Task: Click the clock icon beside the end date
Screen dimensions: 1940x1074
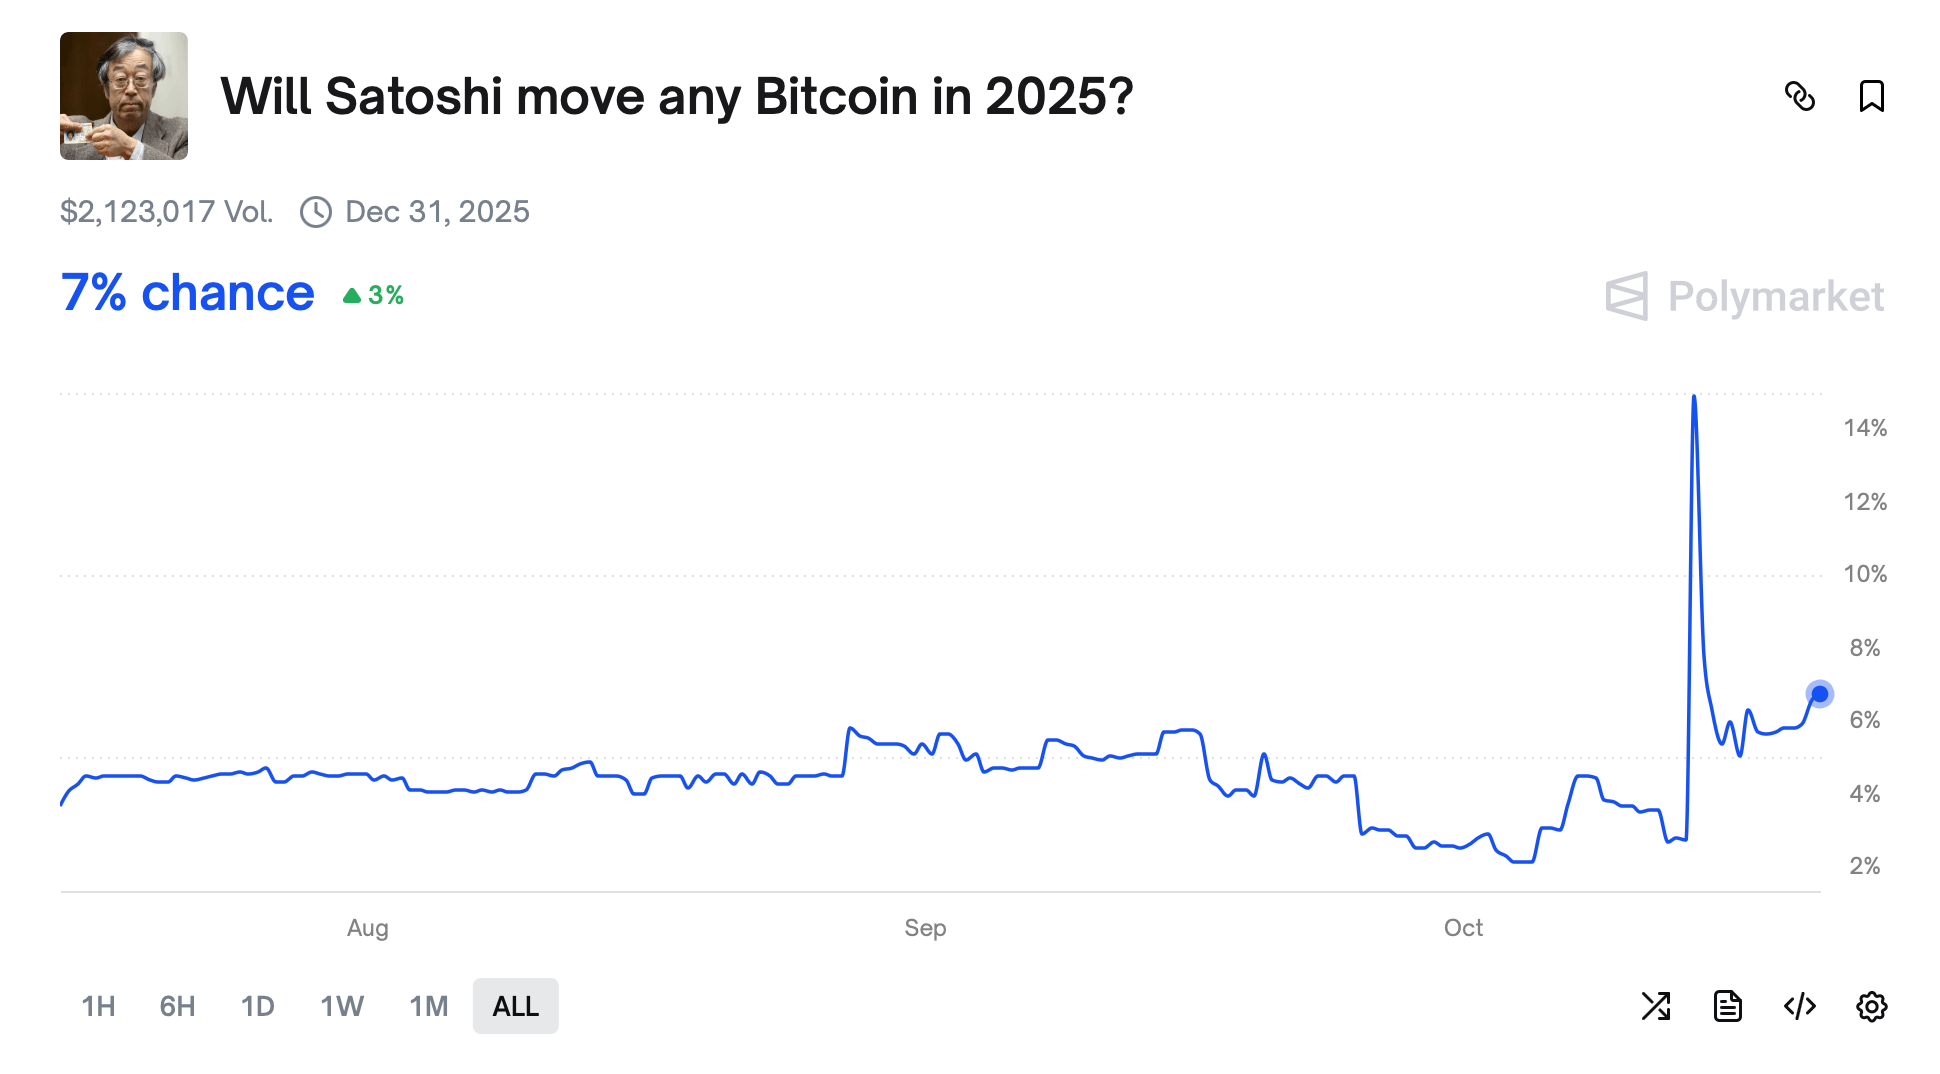Action: point(315,211)
